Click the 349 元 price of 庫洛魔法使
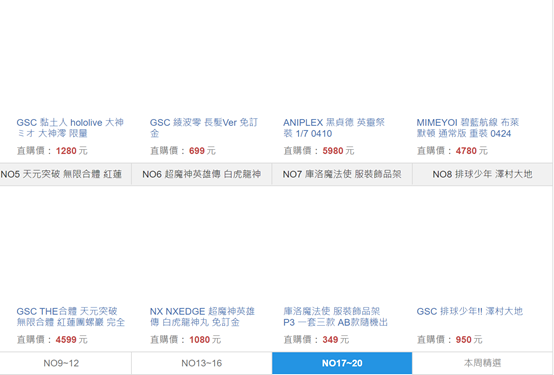The image size is (554, 375). (x=336, y=340)
